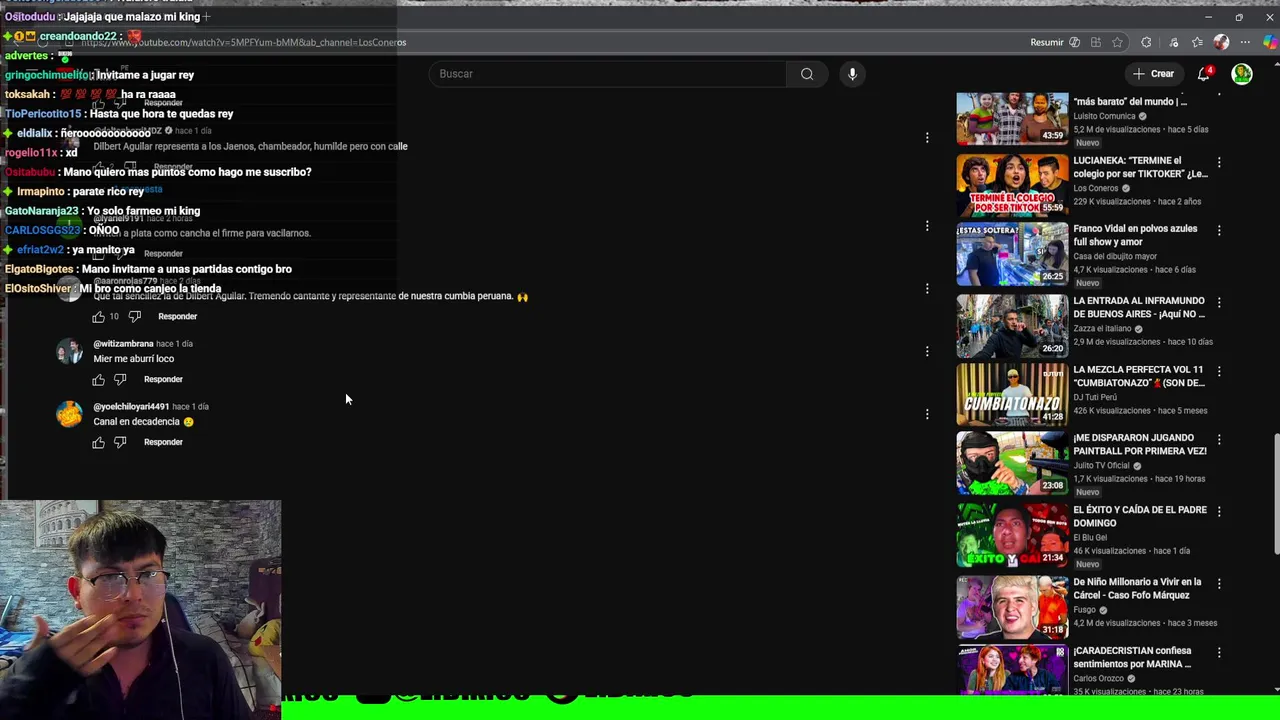Viewport: 1280px width, 720px height.
Task: Open @witizambrana's channel via username
Action: pyautogui.click(x=123, y=344)
